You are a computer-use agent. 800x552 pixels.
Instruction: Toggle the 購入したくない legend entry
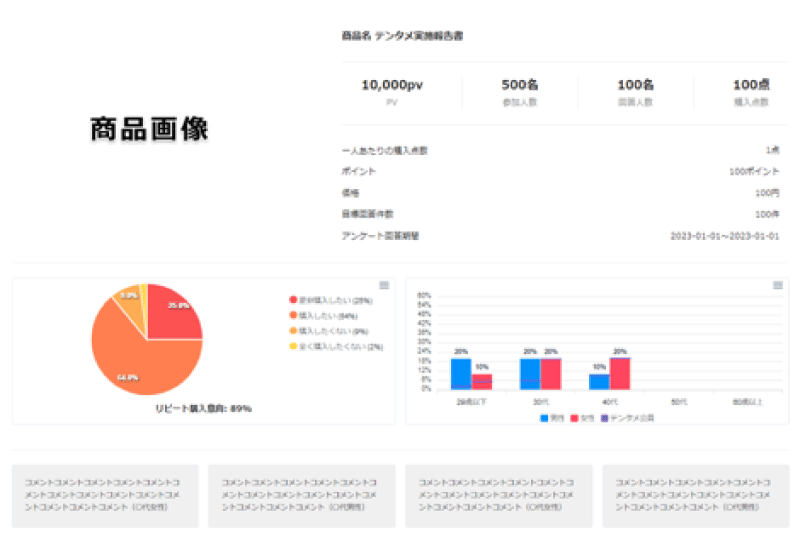326,331
